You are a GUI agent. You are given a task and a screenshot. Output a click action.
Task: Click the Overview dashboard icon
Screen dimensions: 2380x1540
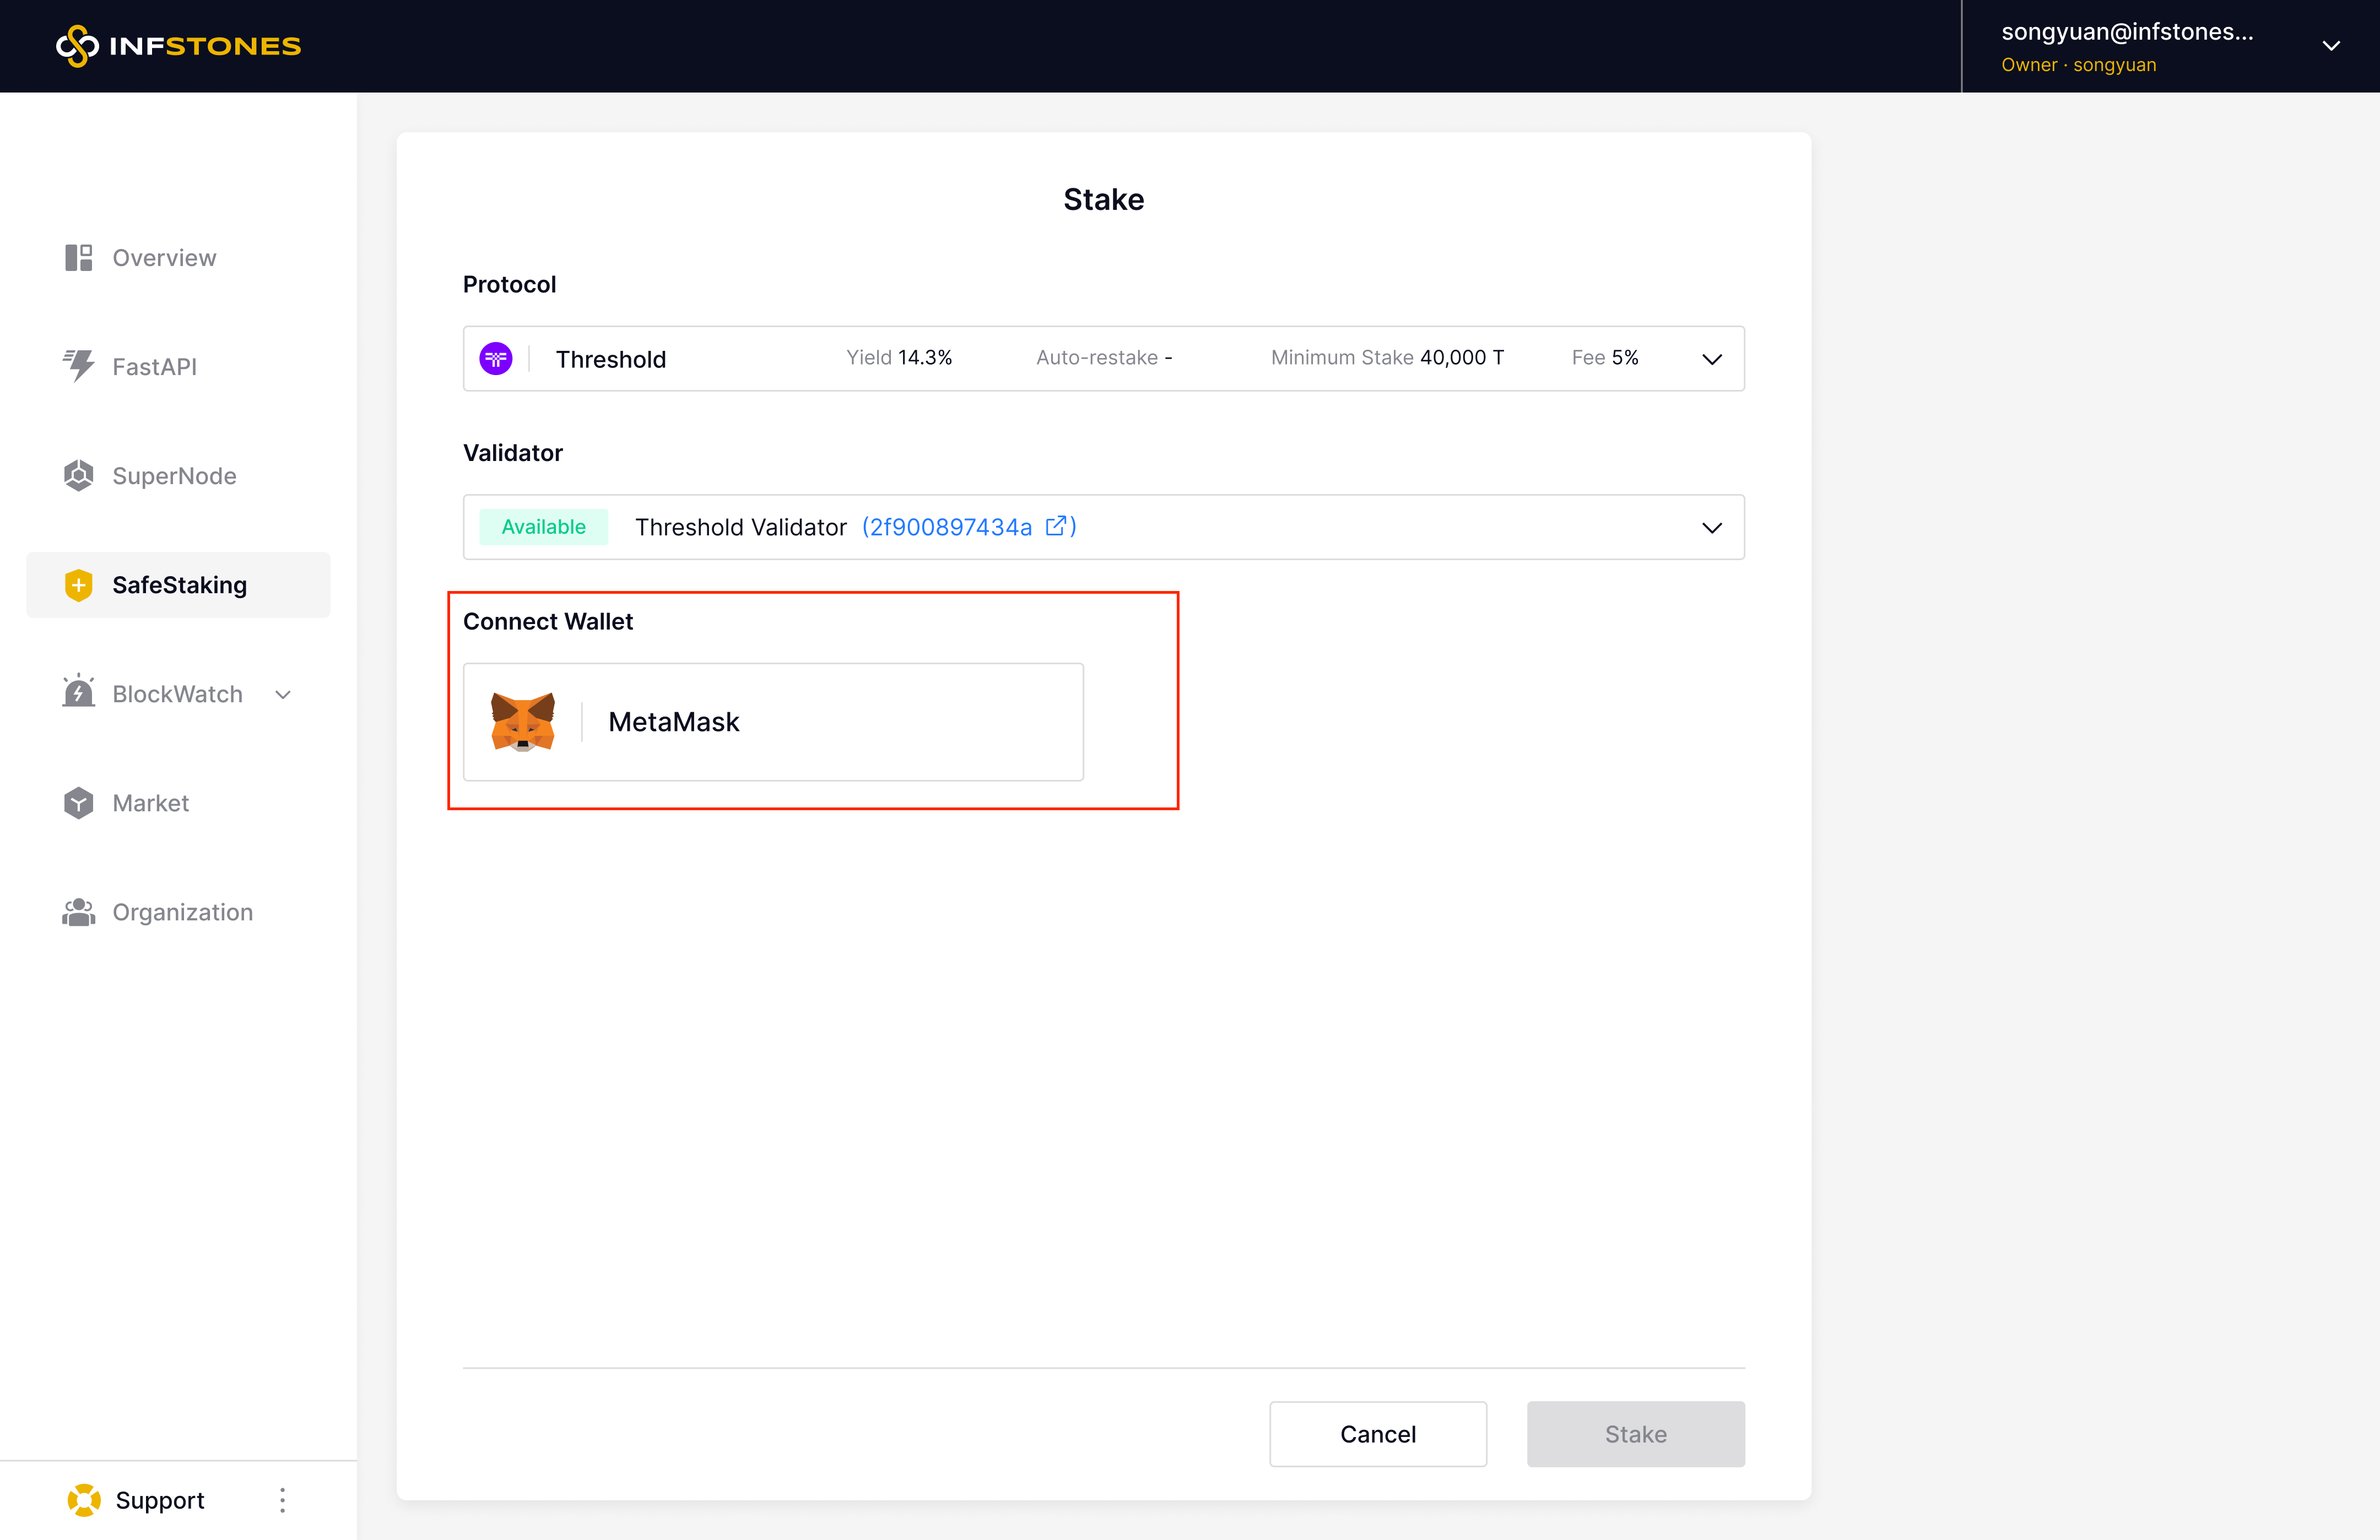coord(78,258)
